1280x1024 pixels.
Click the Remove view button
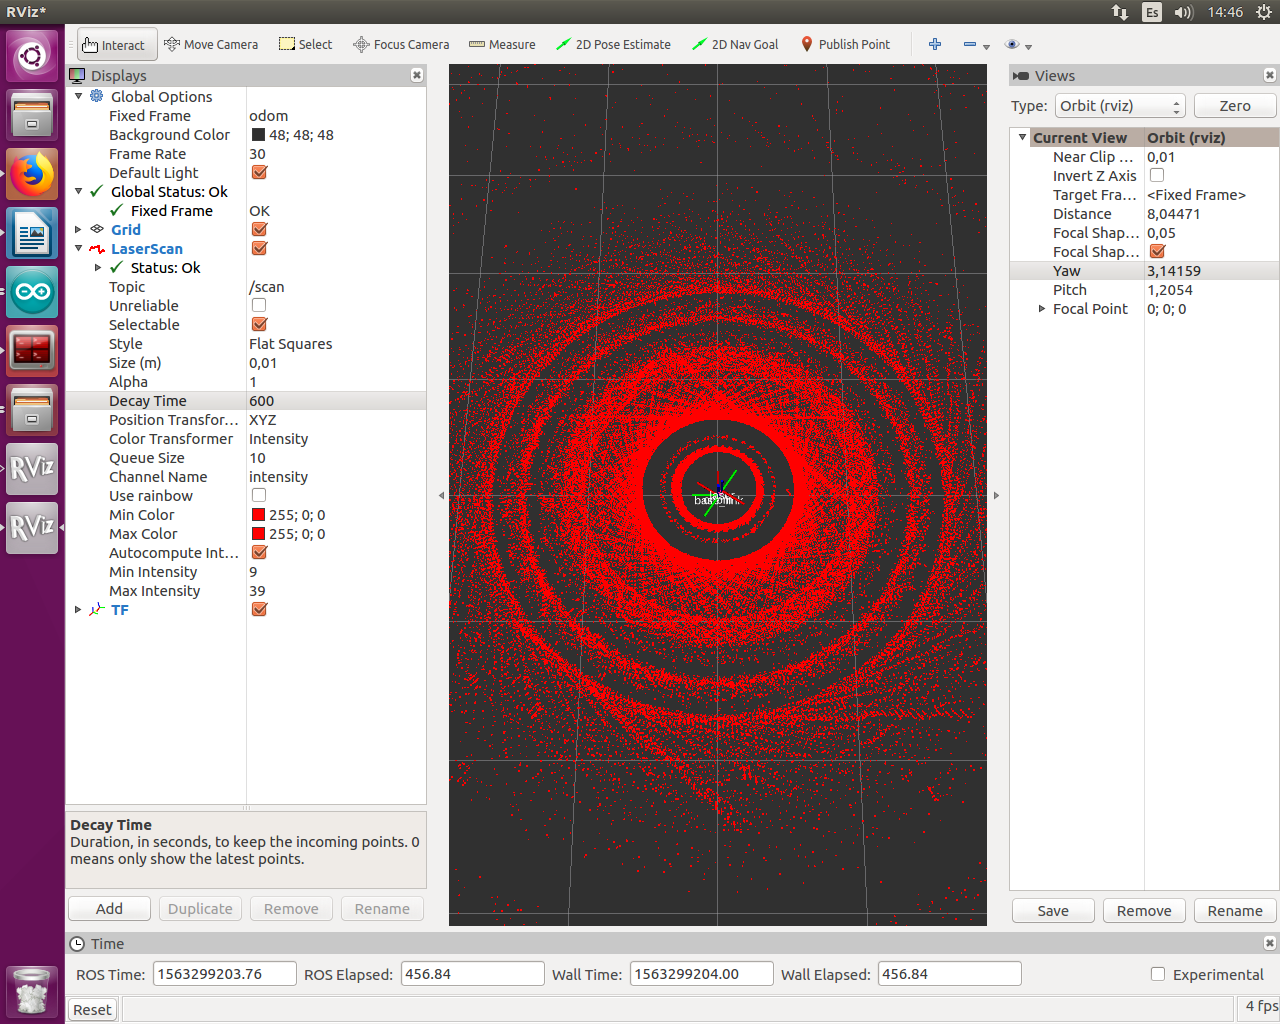1144,911
